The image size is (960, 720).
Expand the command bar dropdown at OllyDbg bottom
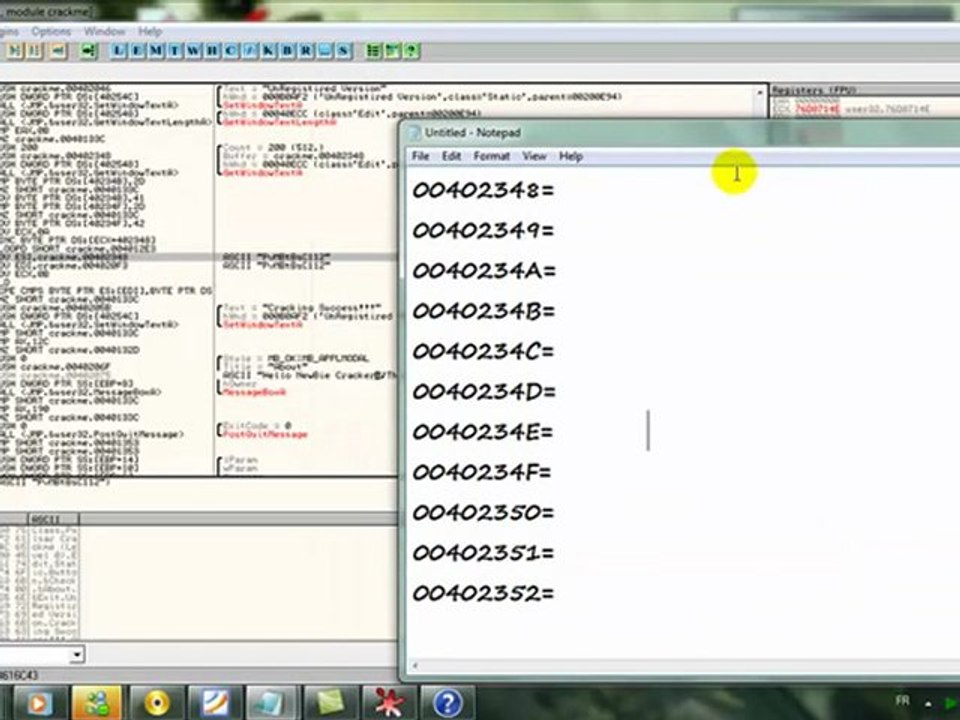coord(77,654)
